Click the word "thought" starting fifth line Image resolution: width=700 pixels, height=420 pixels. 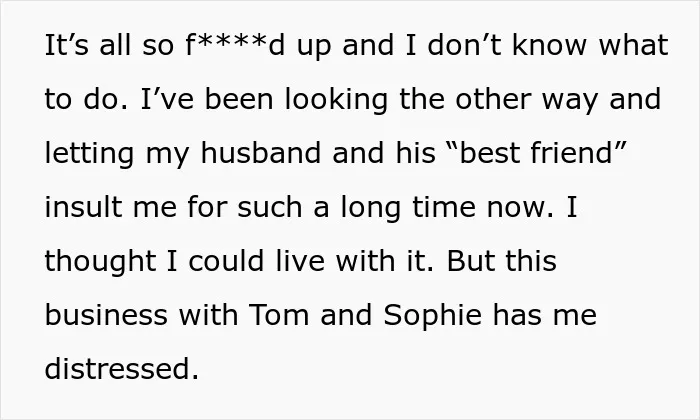[x=100, y=262]
